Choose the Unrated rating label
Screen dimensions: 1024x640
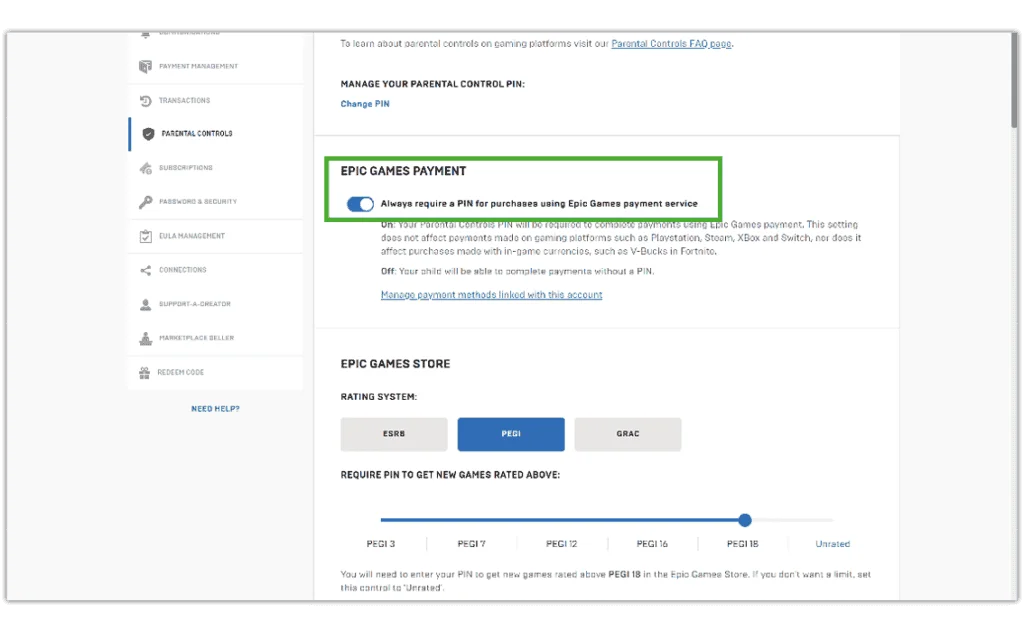click(x=833, y=544)
